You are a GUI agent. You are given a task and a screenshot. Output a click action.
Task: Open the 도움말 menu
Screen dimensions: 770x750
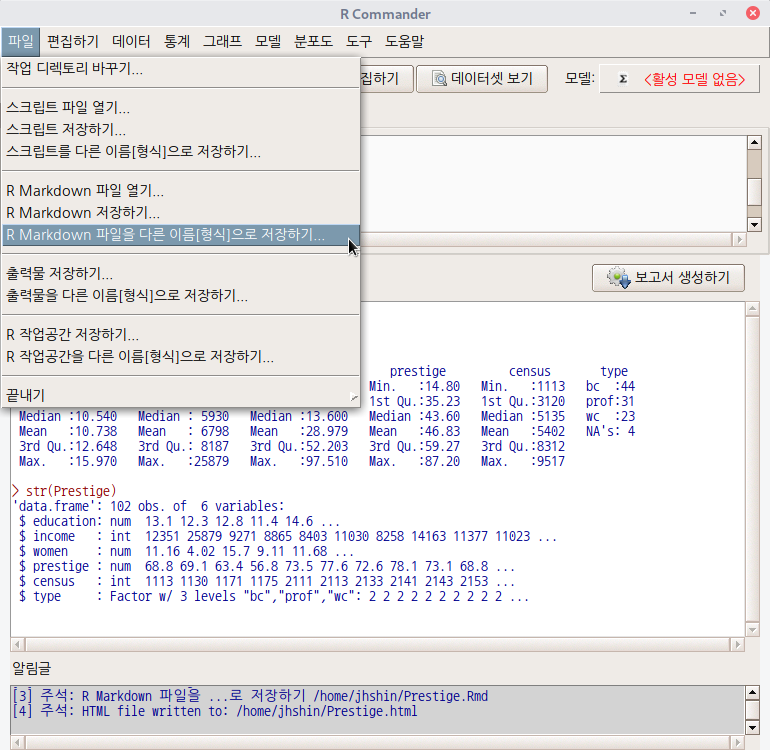(x=404, y=41)
